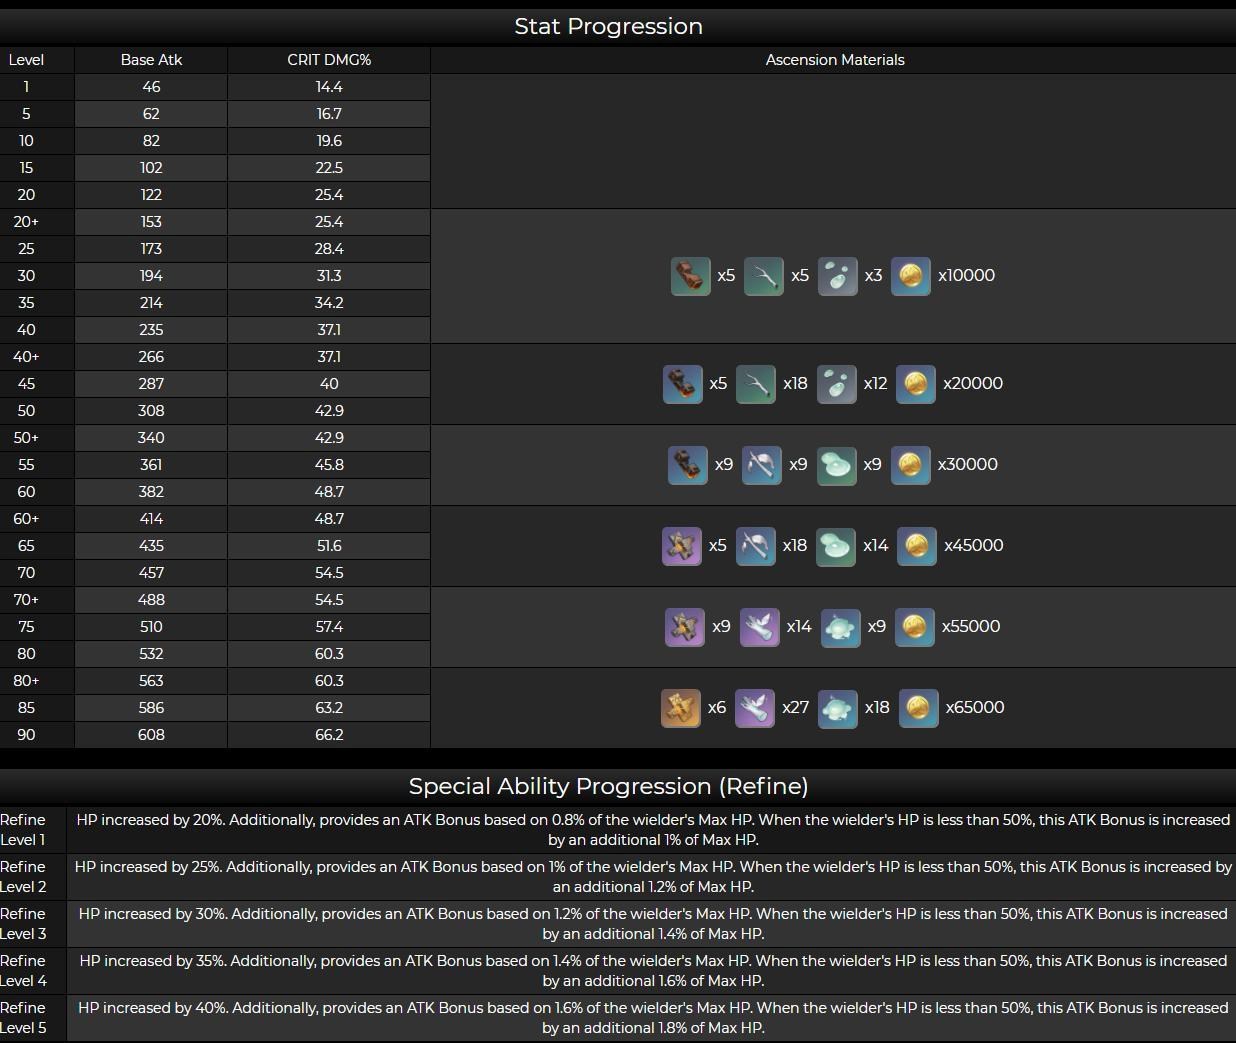Click the description starting 'HP increased by 35%'
Image resolution: width=1236 pixels, height=1043 pixels.
tap(653, 971)
